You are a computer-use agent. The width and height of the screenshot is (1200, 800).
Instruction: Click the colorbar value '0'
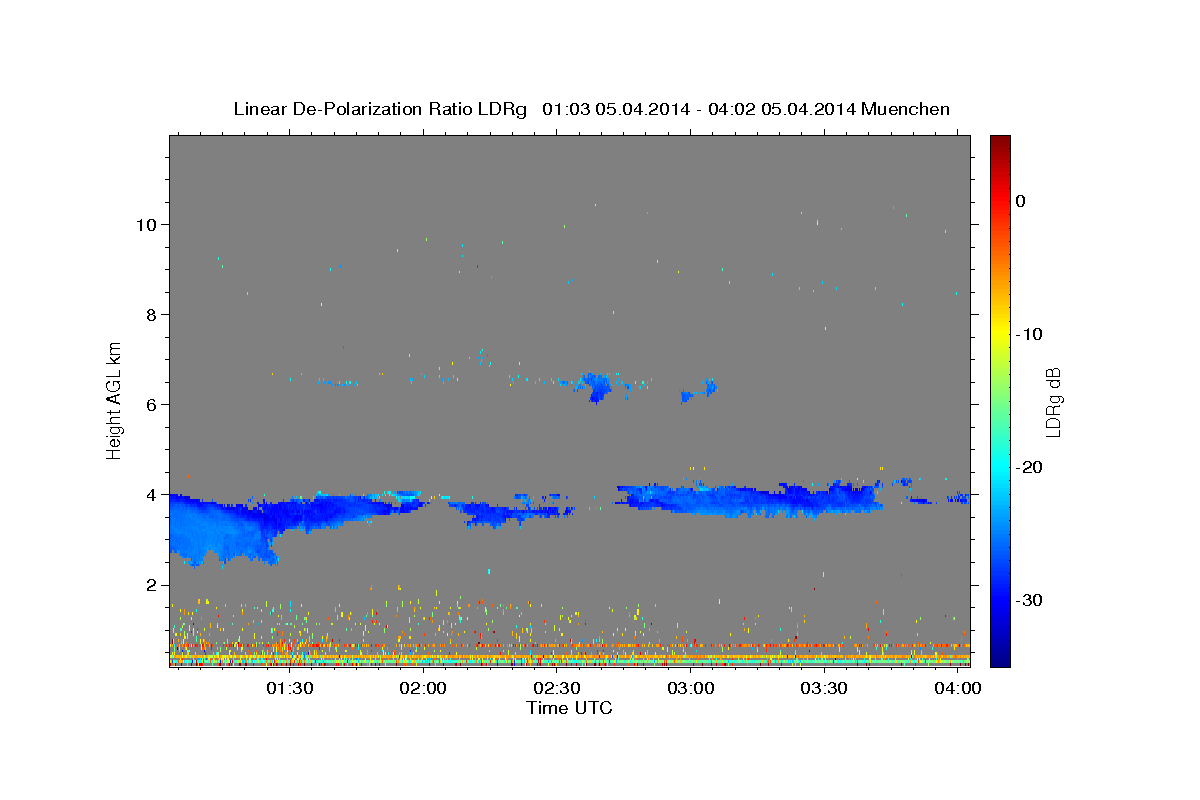[x=1021, y=201]
